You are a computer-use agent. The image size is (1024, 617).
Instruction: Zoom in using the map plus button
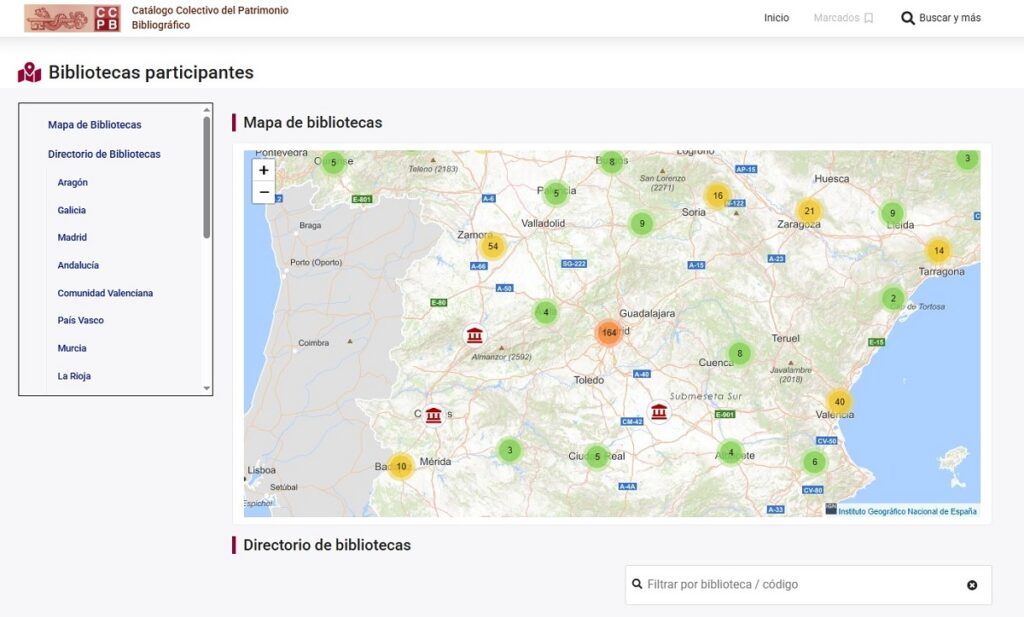point(263,170)
